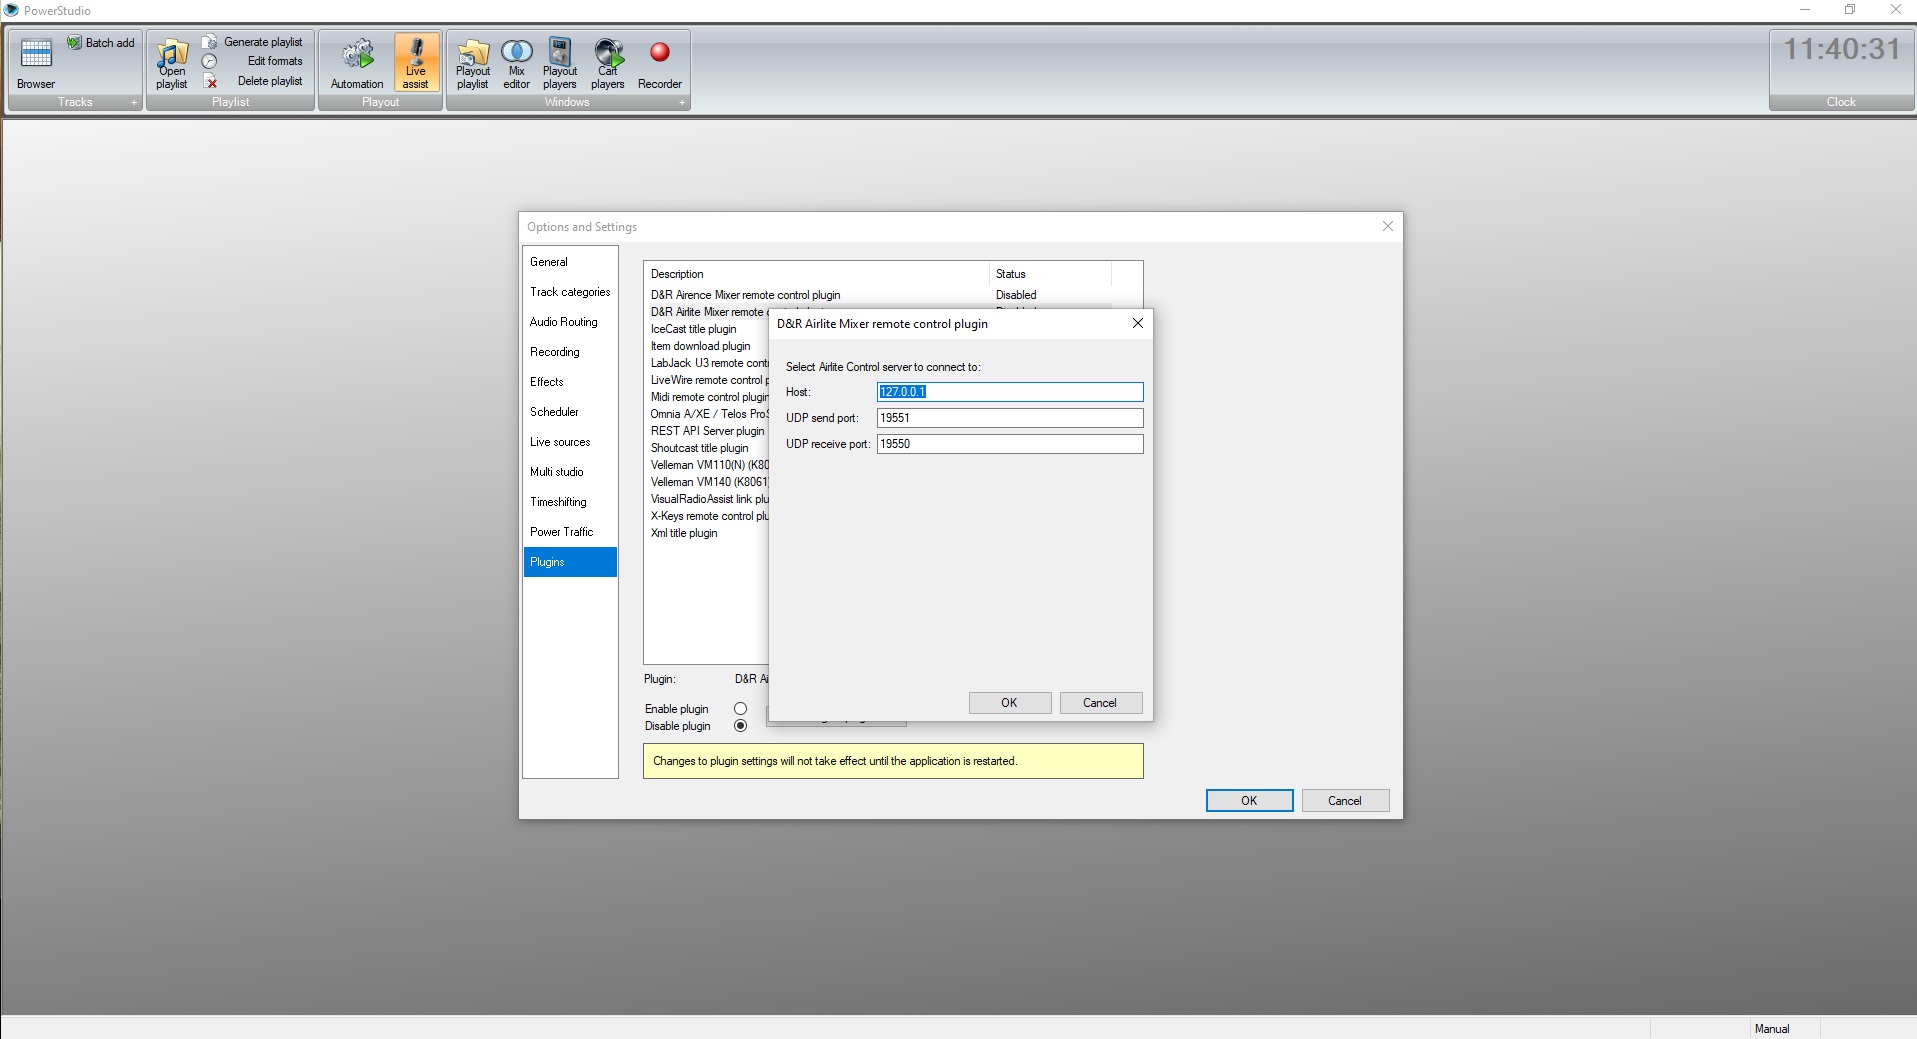1917x1039 pixels.
Task: Open the Playout playlist window
Action: tap(473, 63)
